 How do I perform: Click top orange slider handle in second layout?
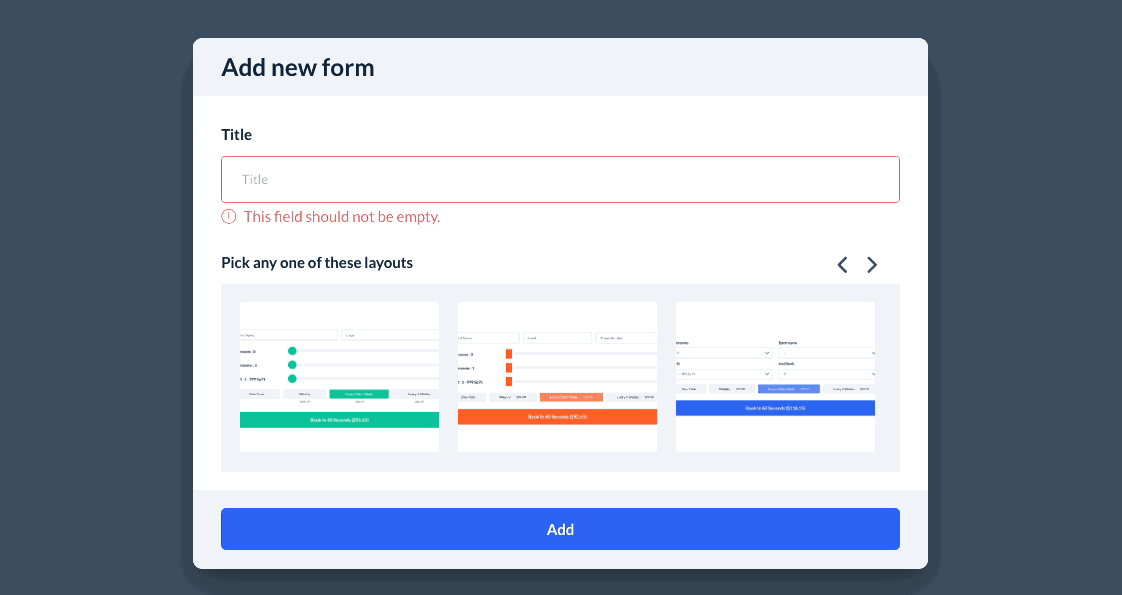tap(509, 354)
